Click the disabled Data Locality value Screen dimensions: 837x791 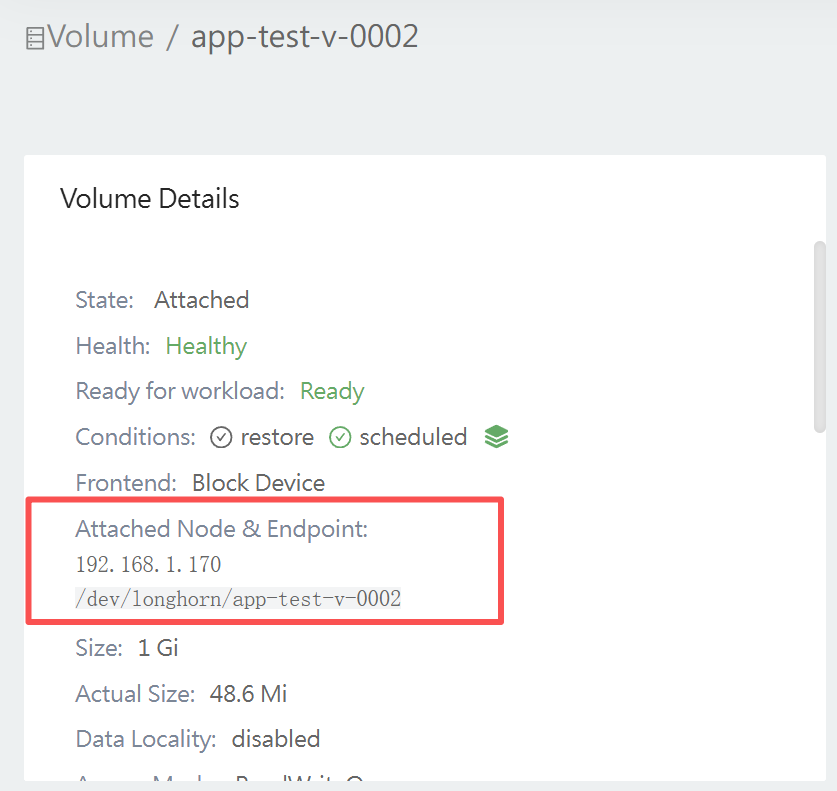point(276,739)
